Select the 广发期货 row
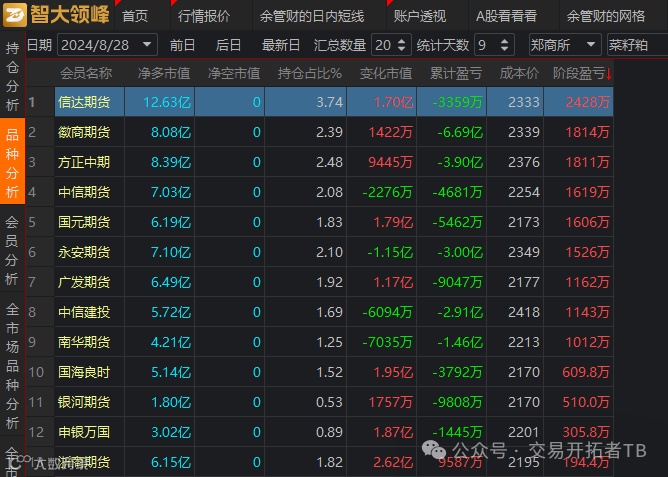 point(320,282)
